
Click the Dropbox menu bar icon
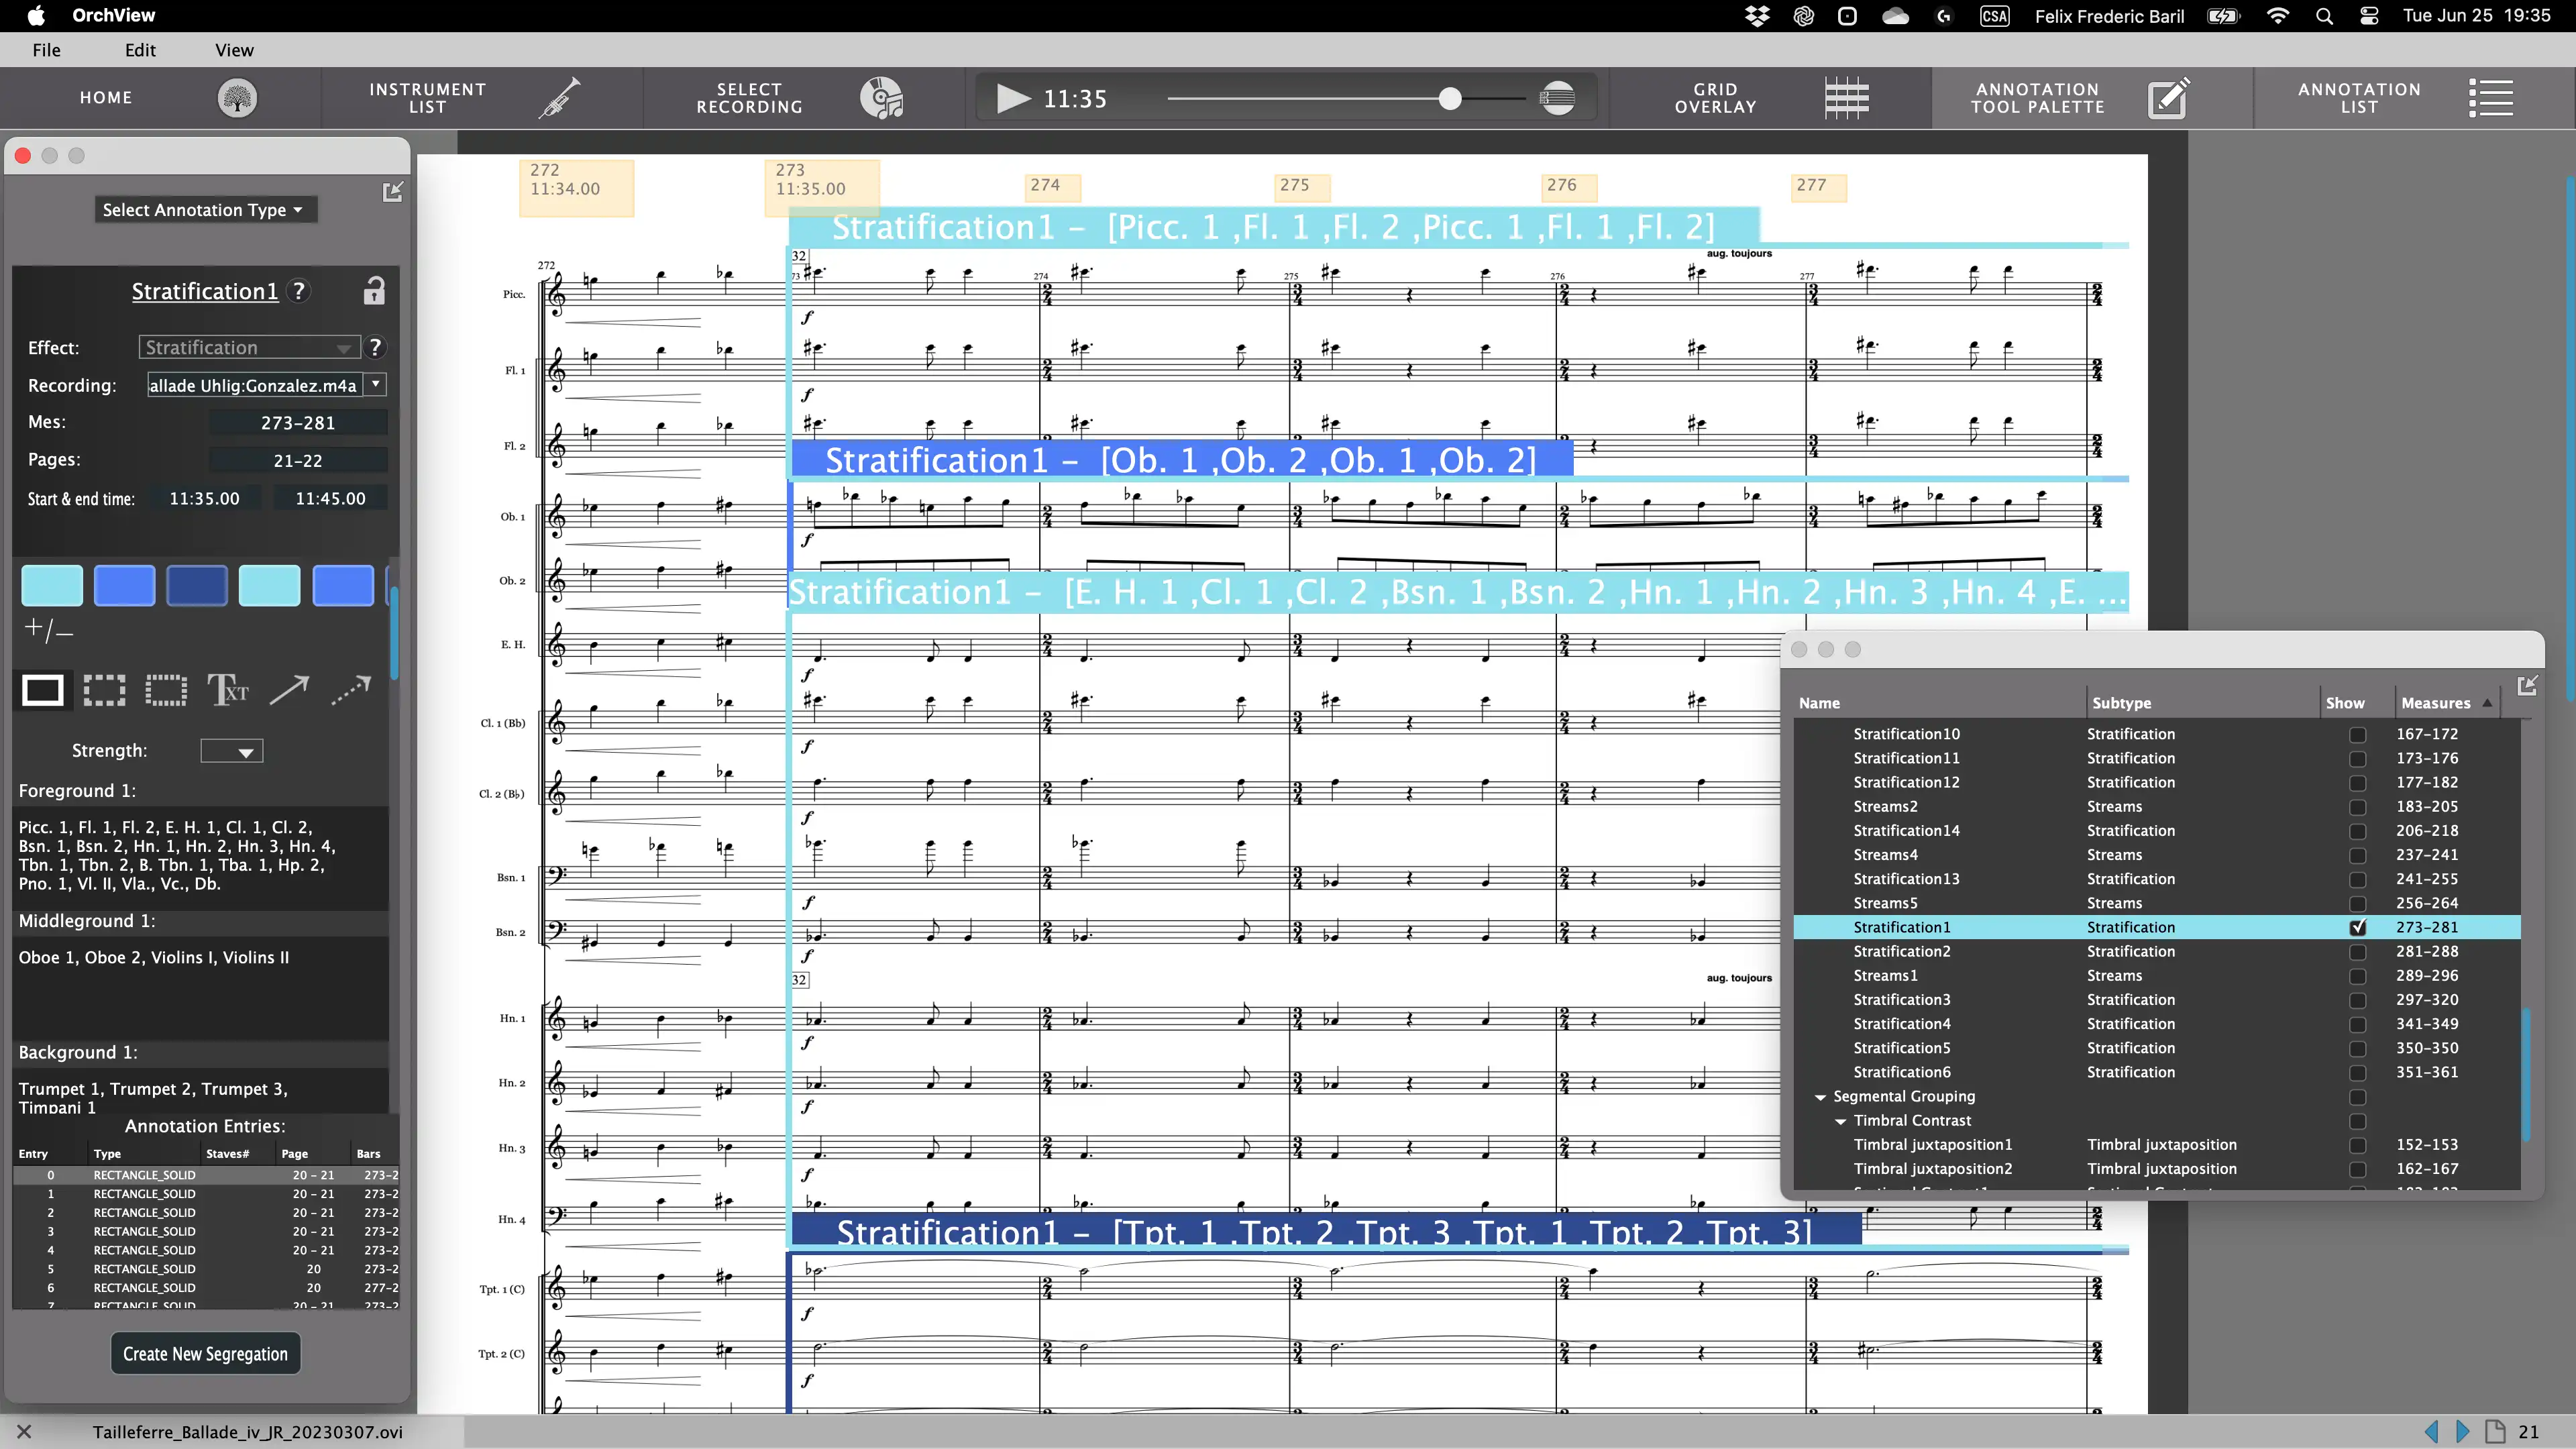(x=1757, y=16)
